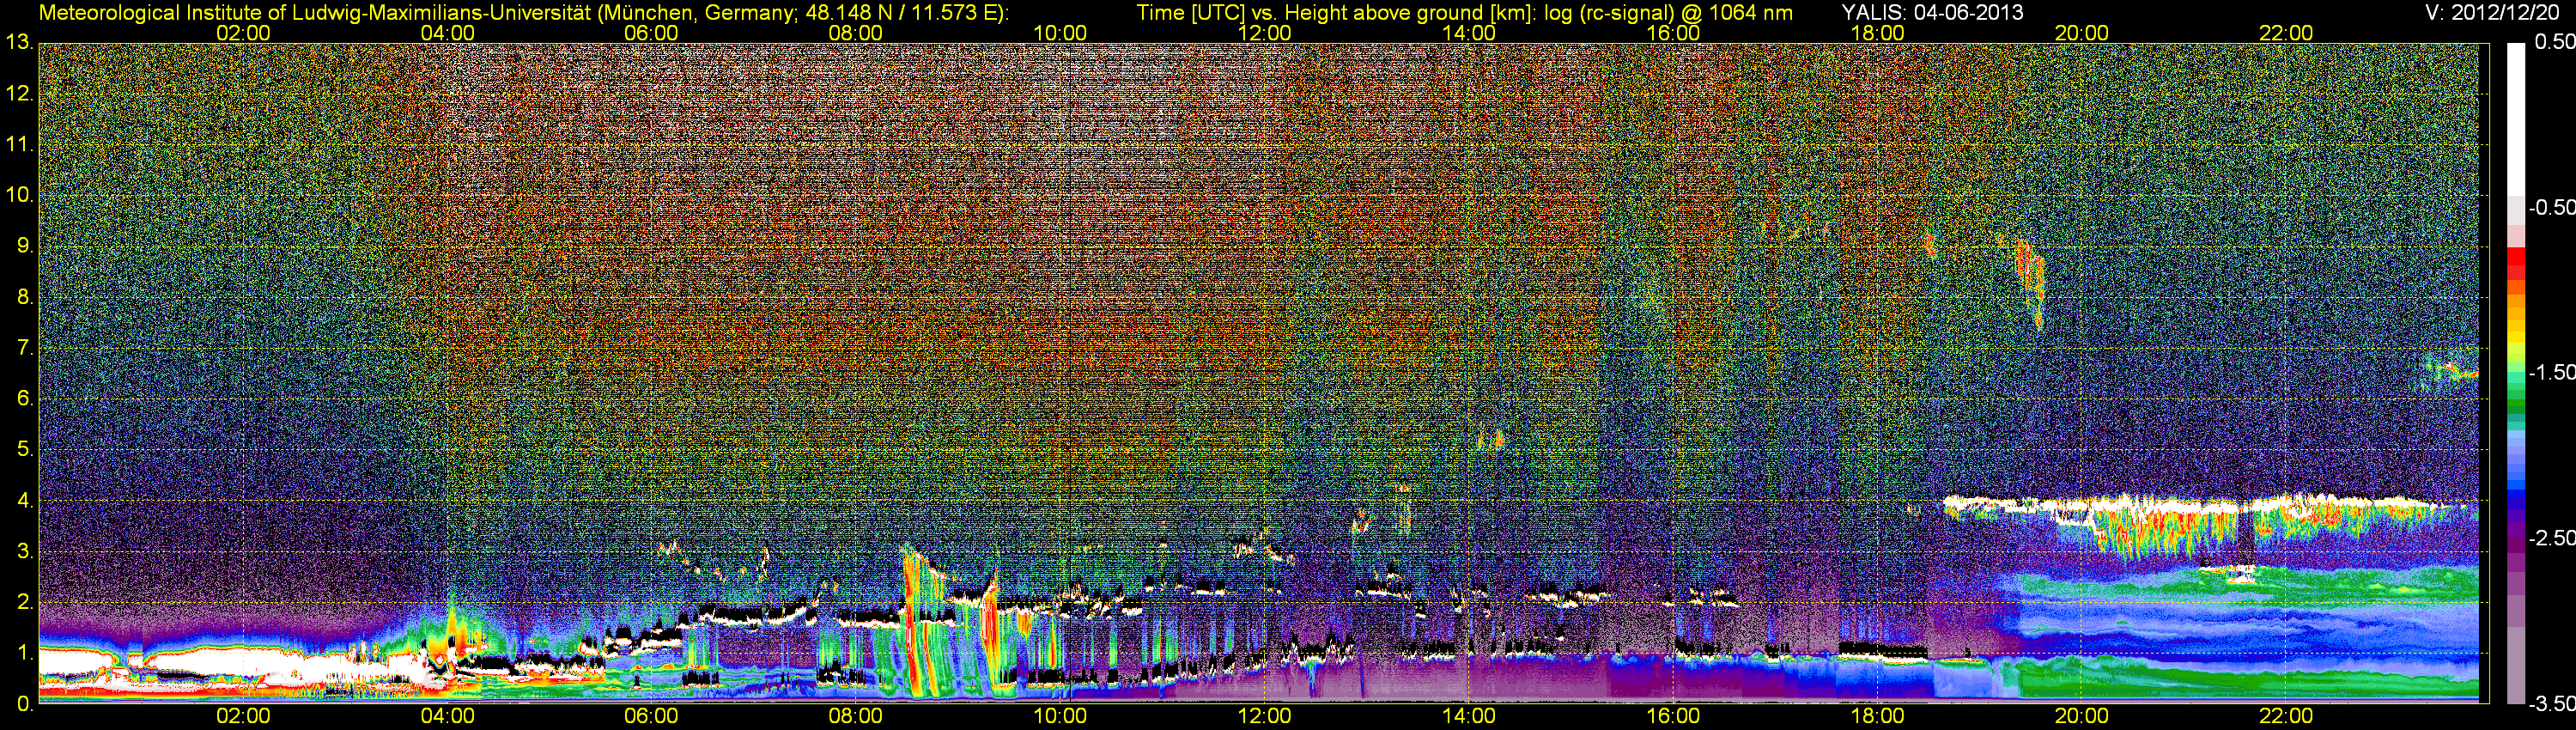Pick the white top segment of the color scale
This screenshot has height=730, width=2576.
point(2515,118)
